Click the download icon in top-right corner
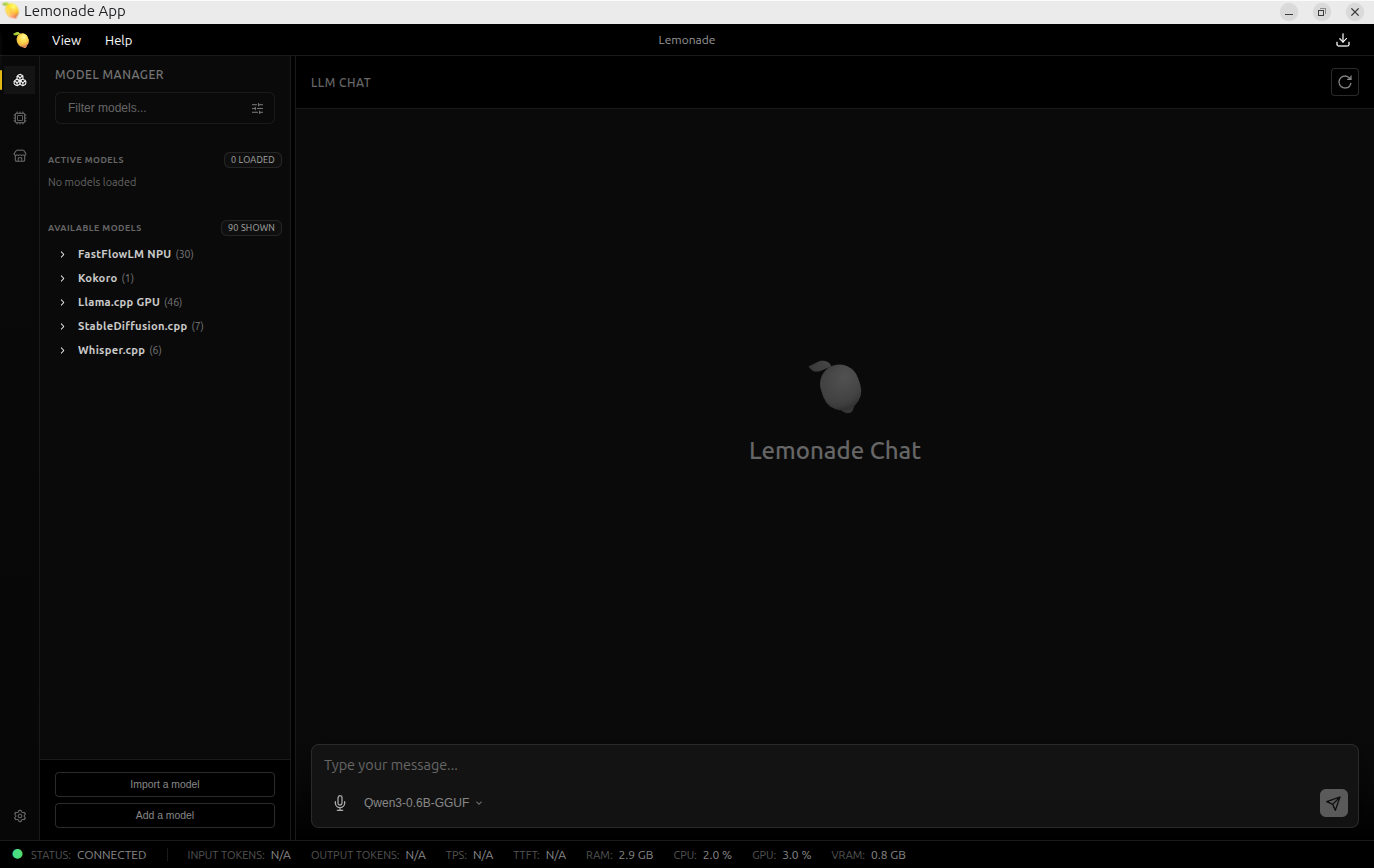Image resolution: width=1374 pixels, height=868 pixels. (x=1342, y=40)
